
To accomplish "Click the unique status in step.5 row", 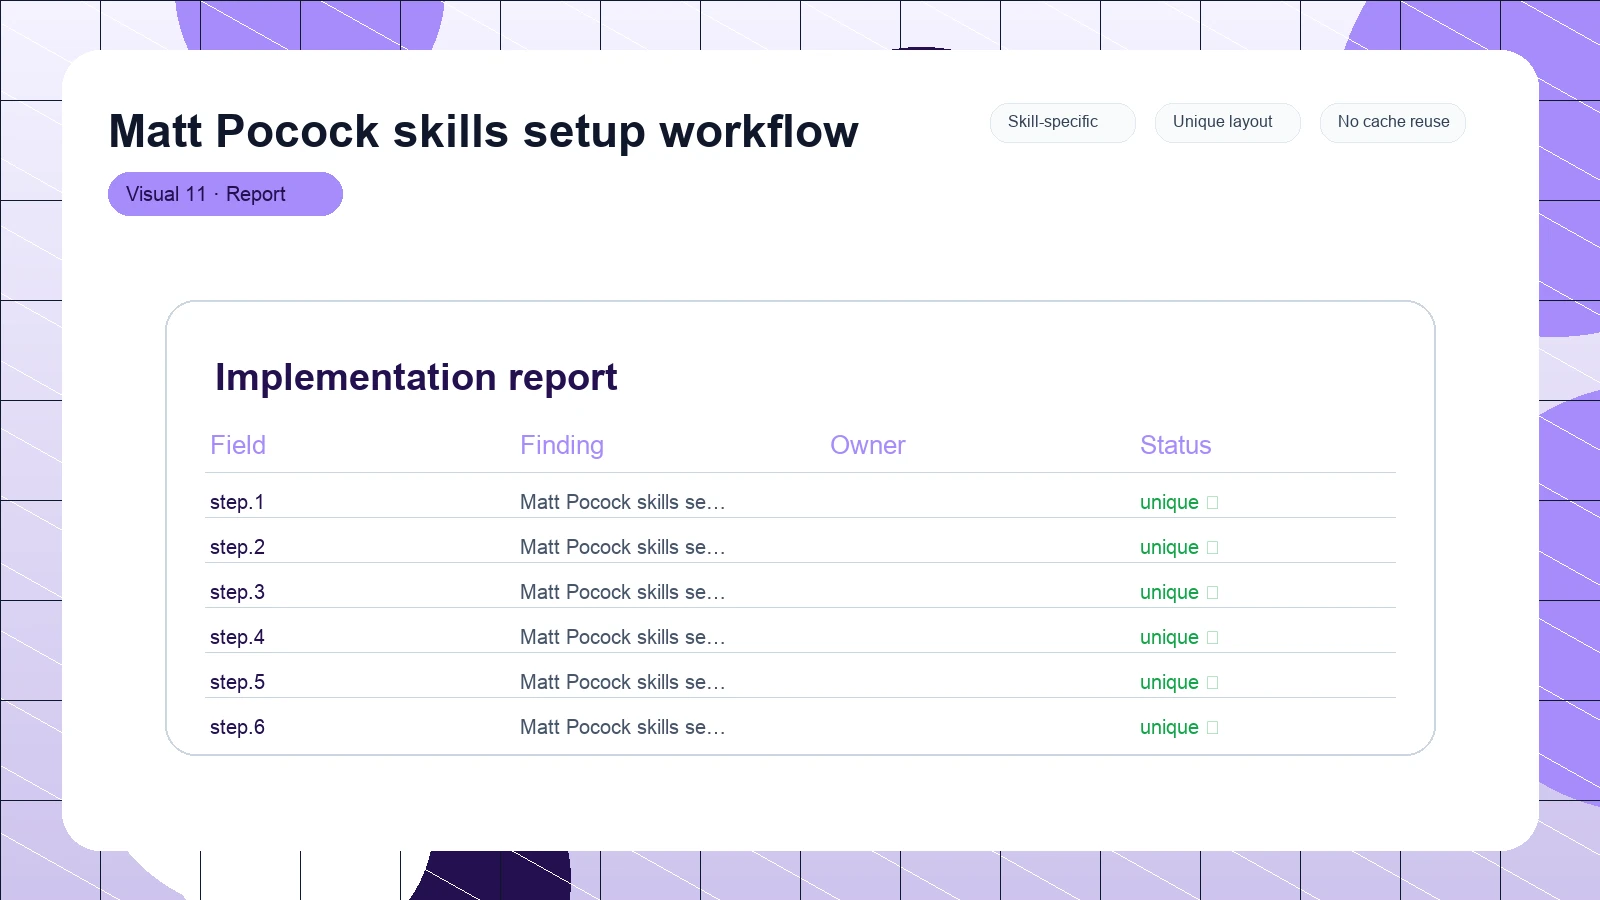I will [1179, 682].
